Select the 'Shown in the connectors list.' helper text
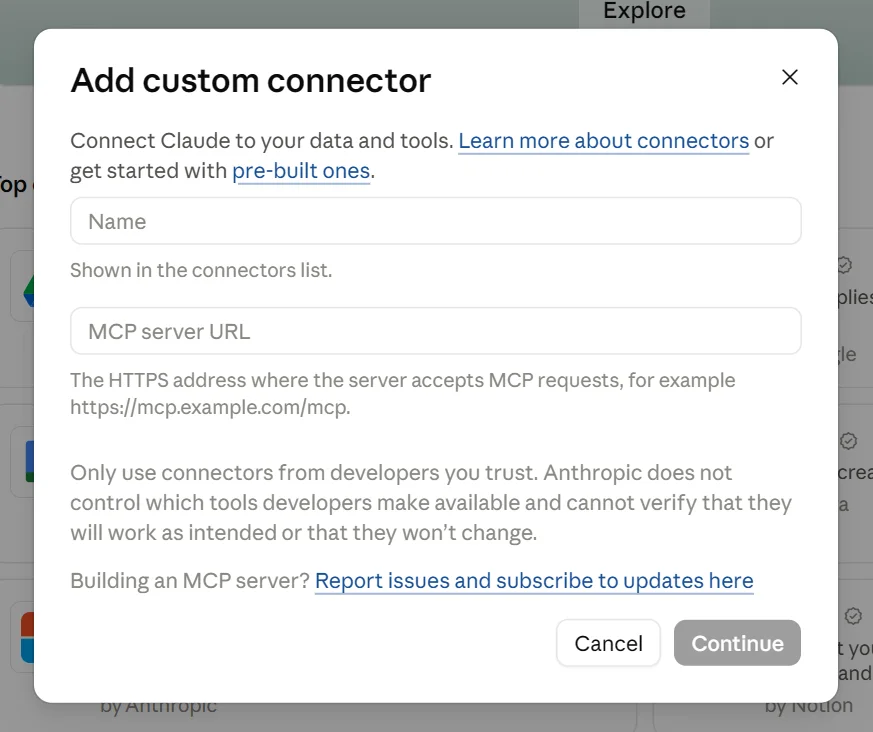The height and width of the screenshot is (732, 873). pyautogui.click(x=201, y=270)
